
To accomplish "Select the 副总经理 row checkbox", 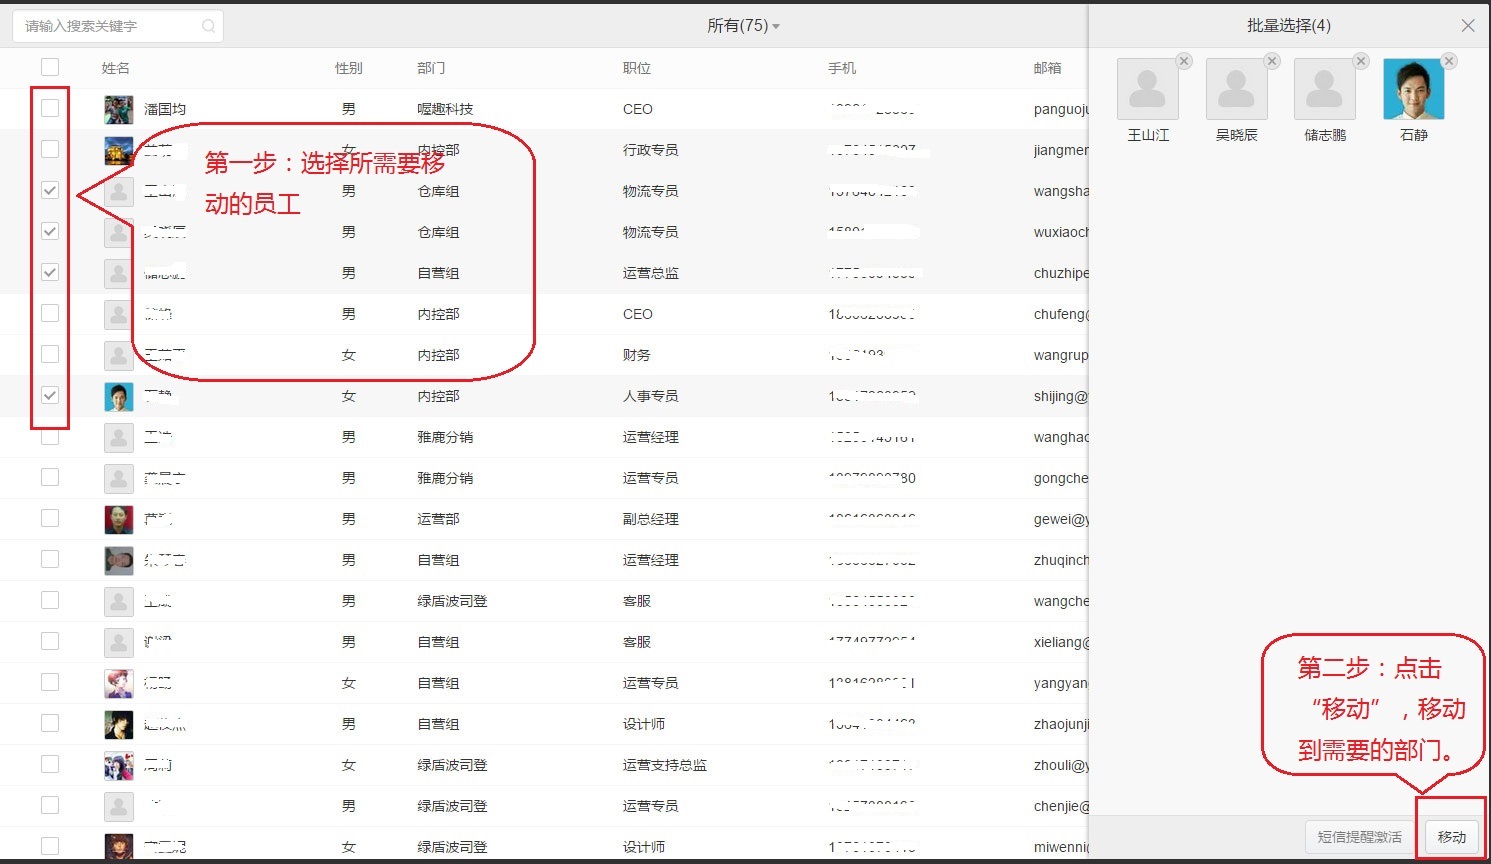I will (x=50, y=518).
